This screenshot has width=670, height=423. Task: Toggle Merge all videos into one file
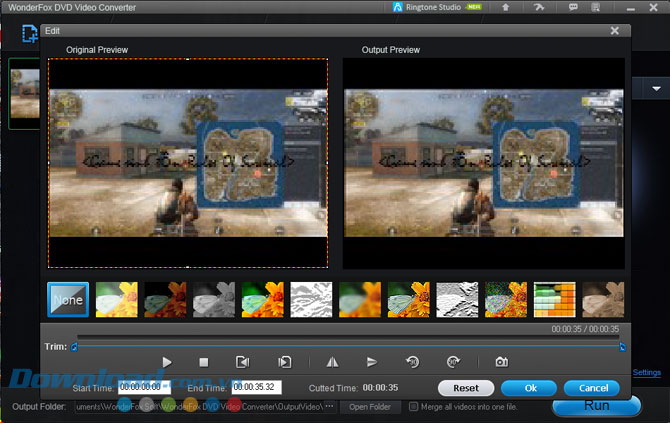coord(413,407)
